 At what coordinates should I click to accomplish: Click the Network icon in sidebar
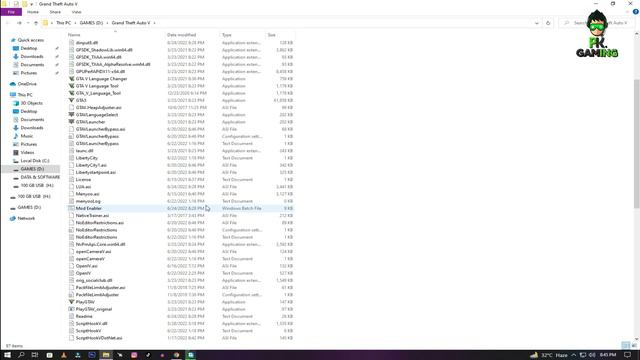click(x=13, y=218)
